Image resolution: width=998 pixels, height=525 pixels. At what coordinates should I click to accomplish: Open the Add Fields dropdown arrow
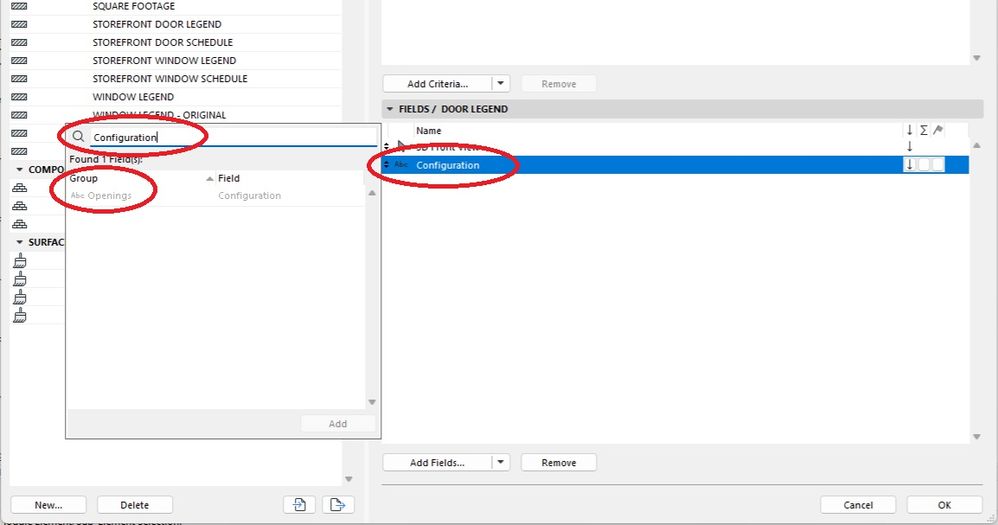pyautogui.click(x=501, y=462)
